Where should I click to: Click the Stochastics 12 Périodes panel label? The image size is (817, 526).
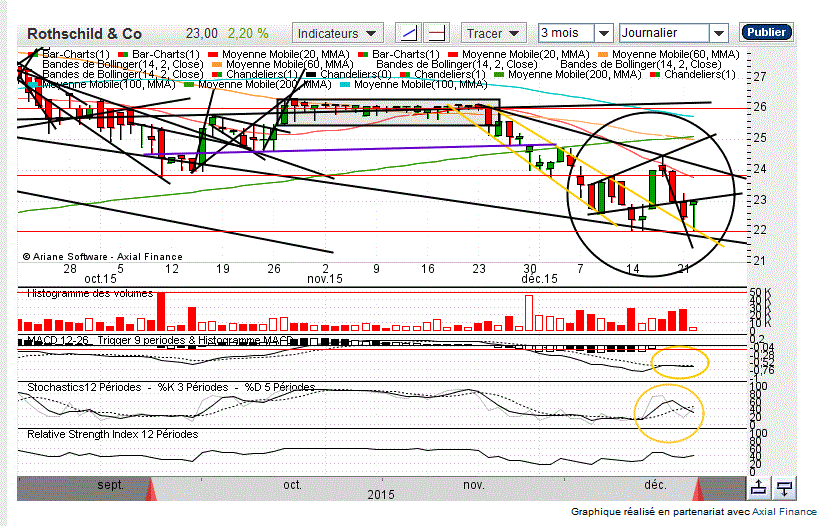[170, 387]
